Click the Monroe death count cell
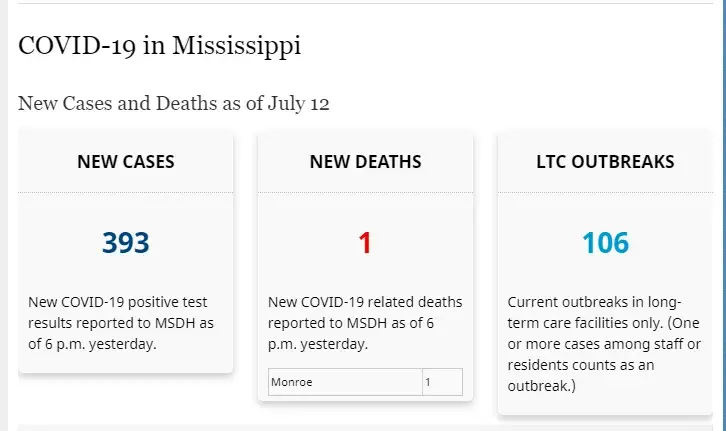The image size is (726, 431). [441, 382]
